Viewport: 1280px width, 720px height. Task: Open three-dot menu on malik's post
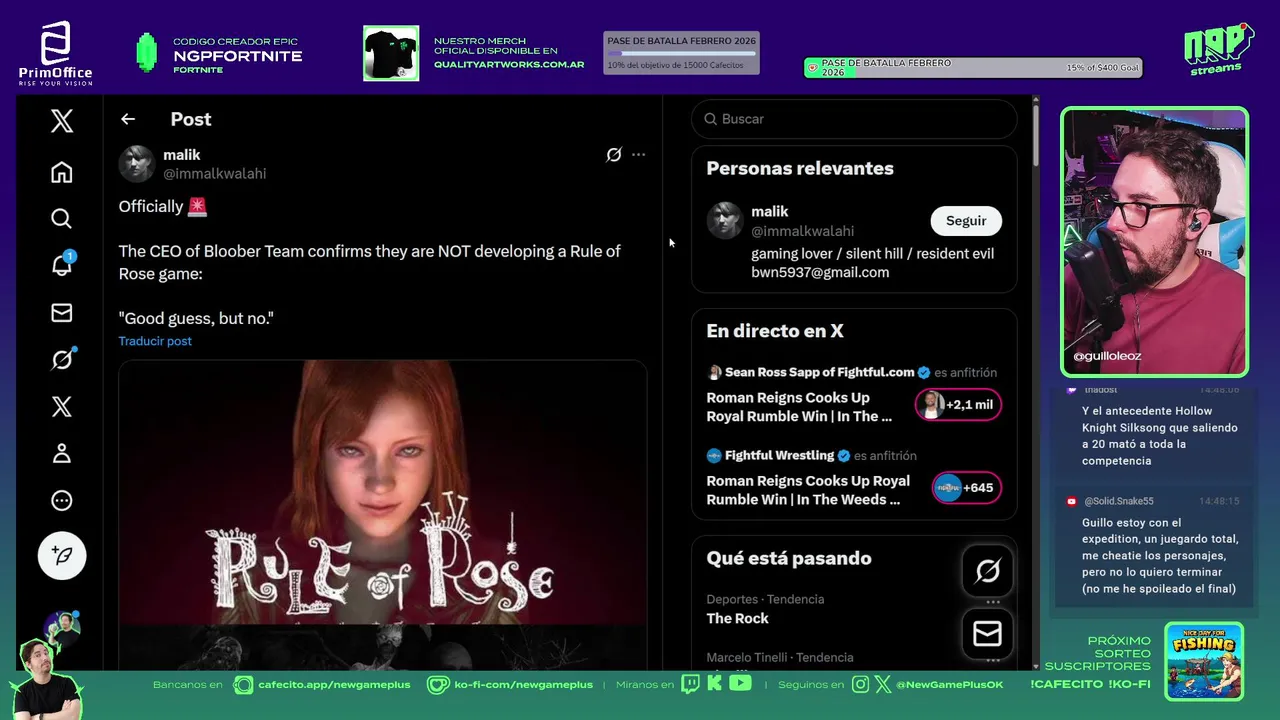pos(638,154)
